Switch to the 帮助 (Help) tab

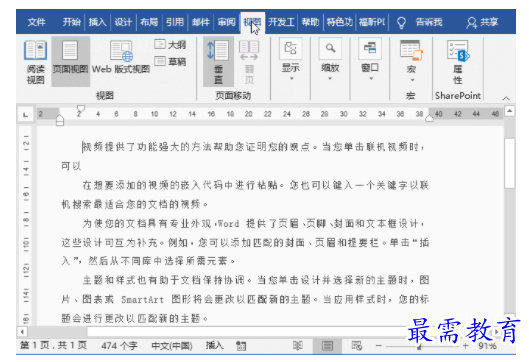coord(310,22)
